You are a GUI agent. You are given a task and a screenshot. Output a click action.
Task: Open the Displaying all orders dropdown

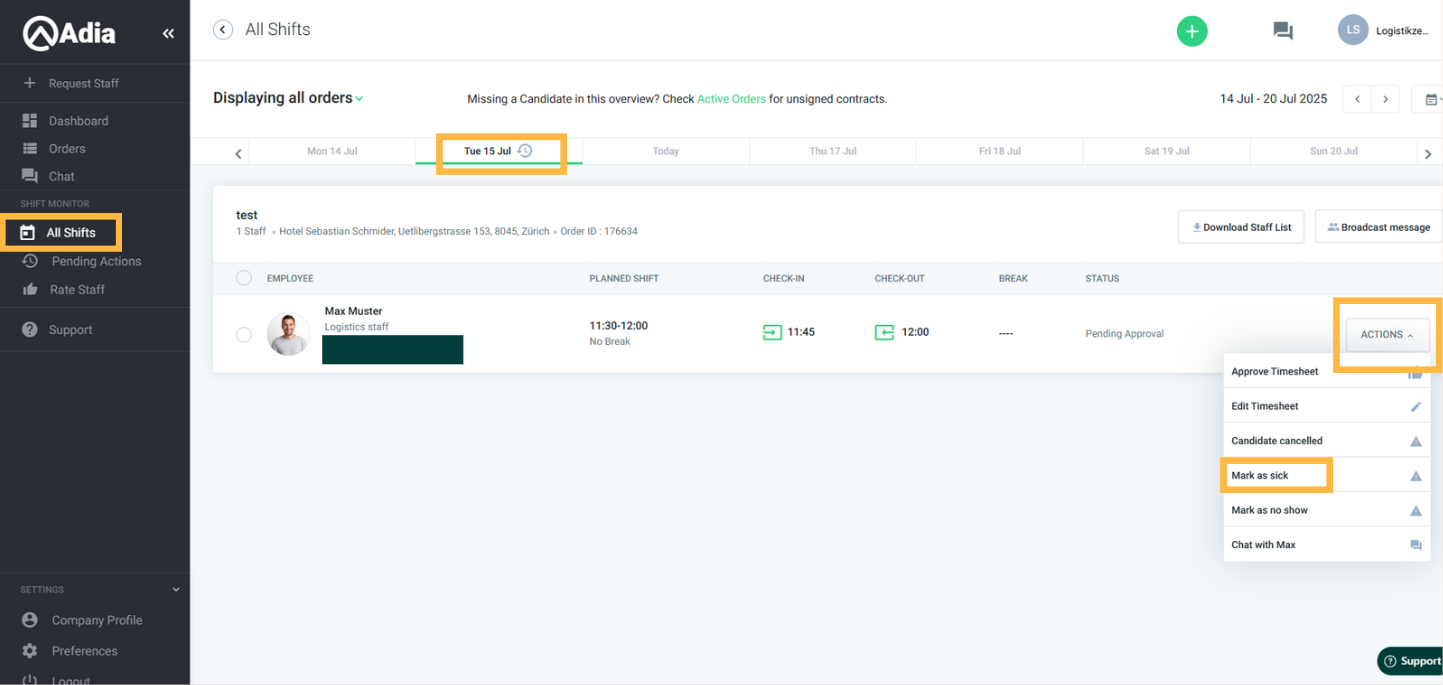click(288, 98)
